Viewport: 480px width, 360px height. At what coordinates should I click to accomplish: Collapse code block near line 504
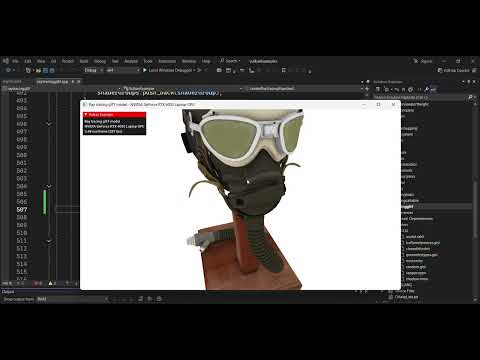pyautogui.click(x=49, y=186)
